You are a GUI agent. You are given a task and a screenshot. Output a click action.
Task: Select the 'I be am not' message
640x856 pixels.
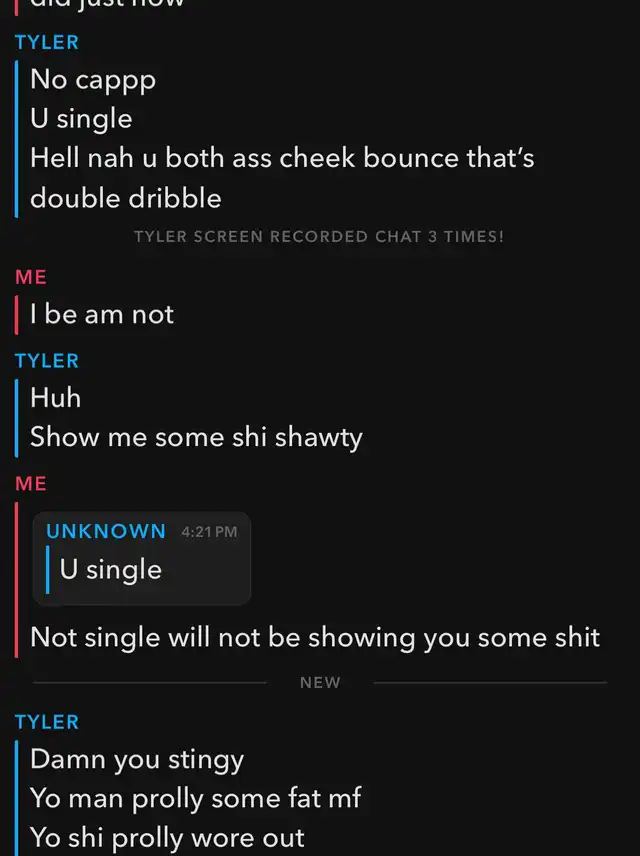[x=102, y=314]
